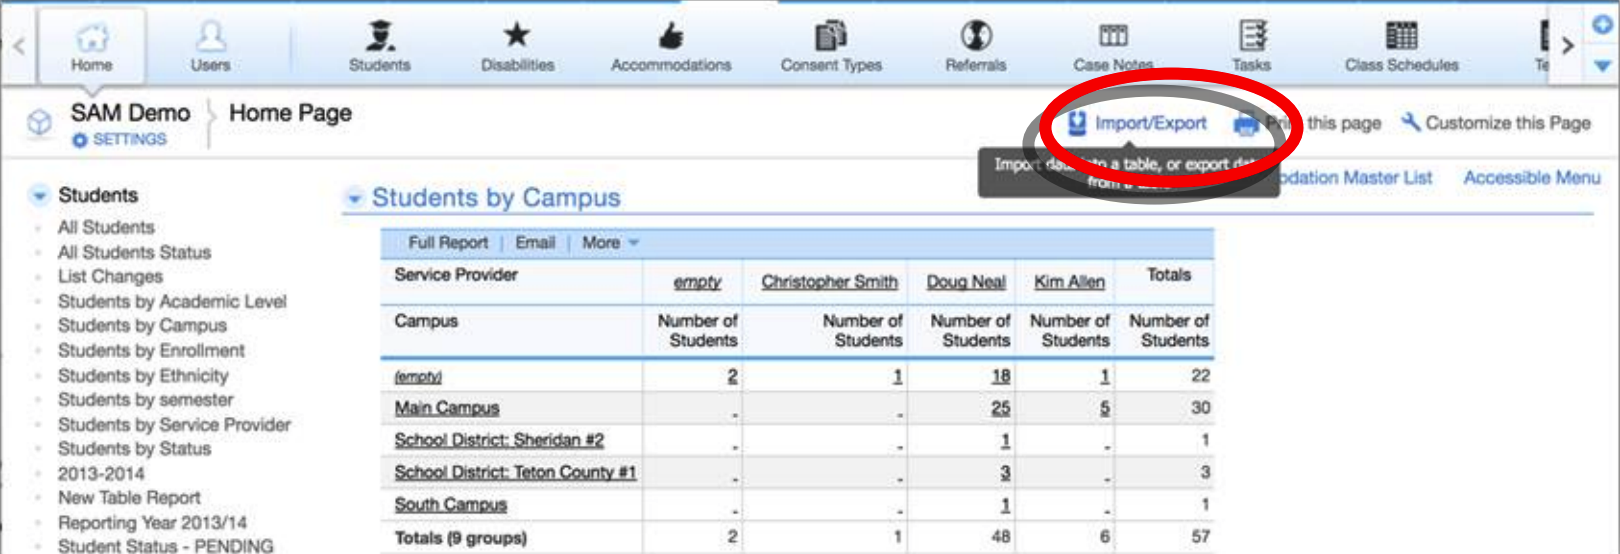Open the Referrals icon
This screenshot has width=1620, height=554.
(x=976, y=36)
